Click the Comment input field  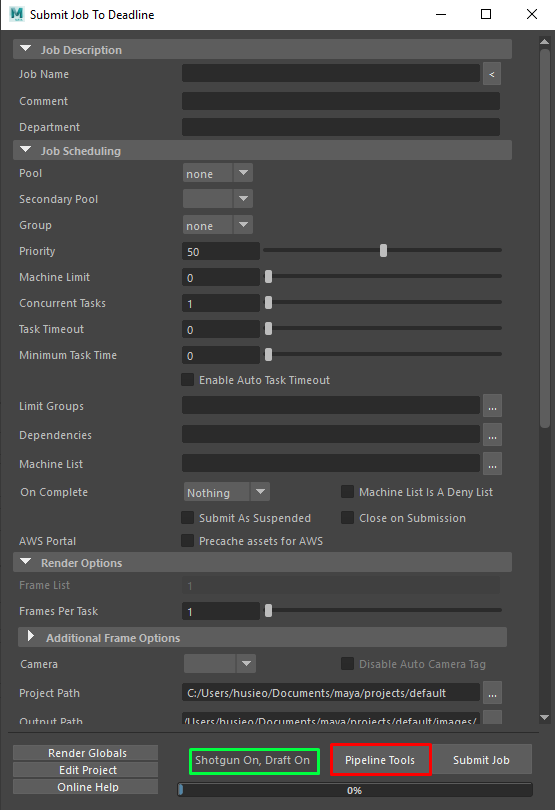pyautogui.click(x=341, y=101)
